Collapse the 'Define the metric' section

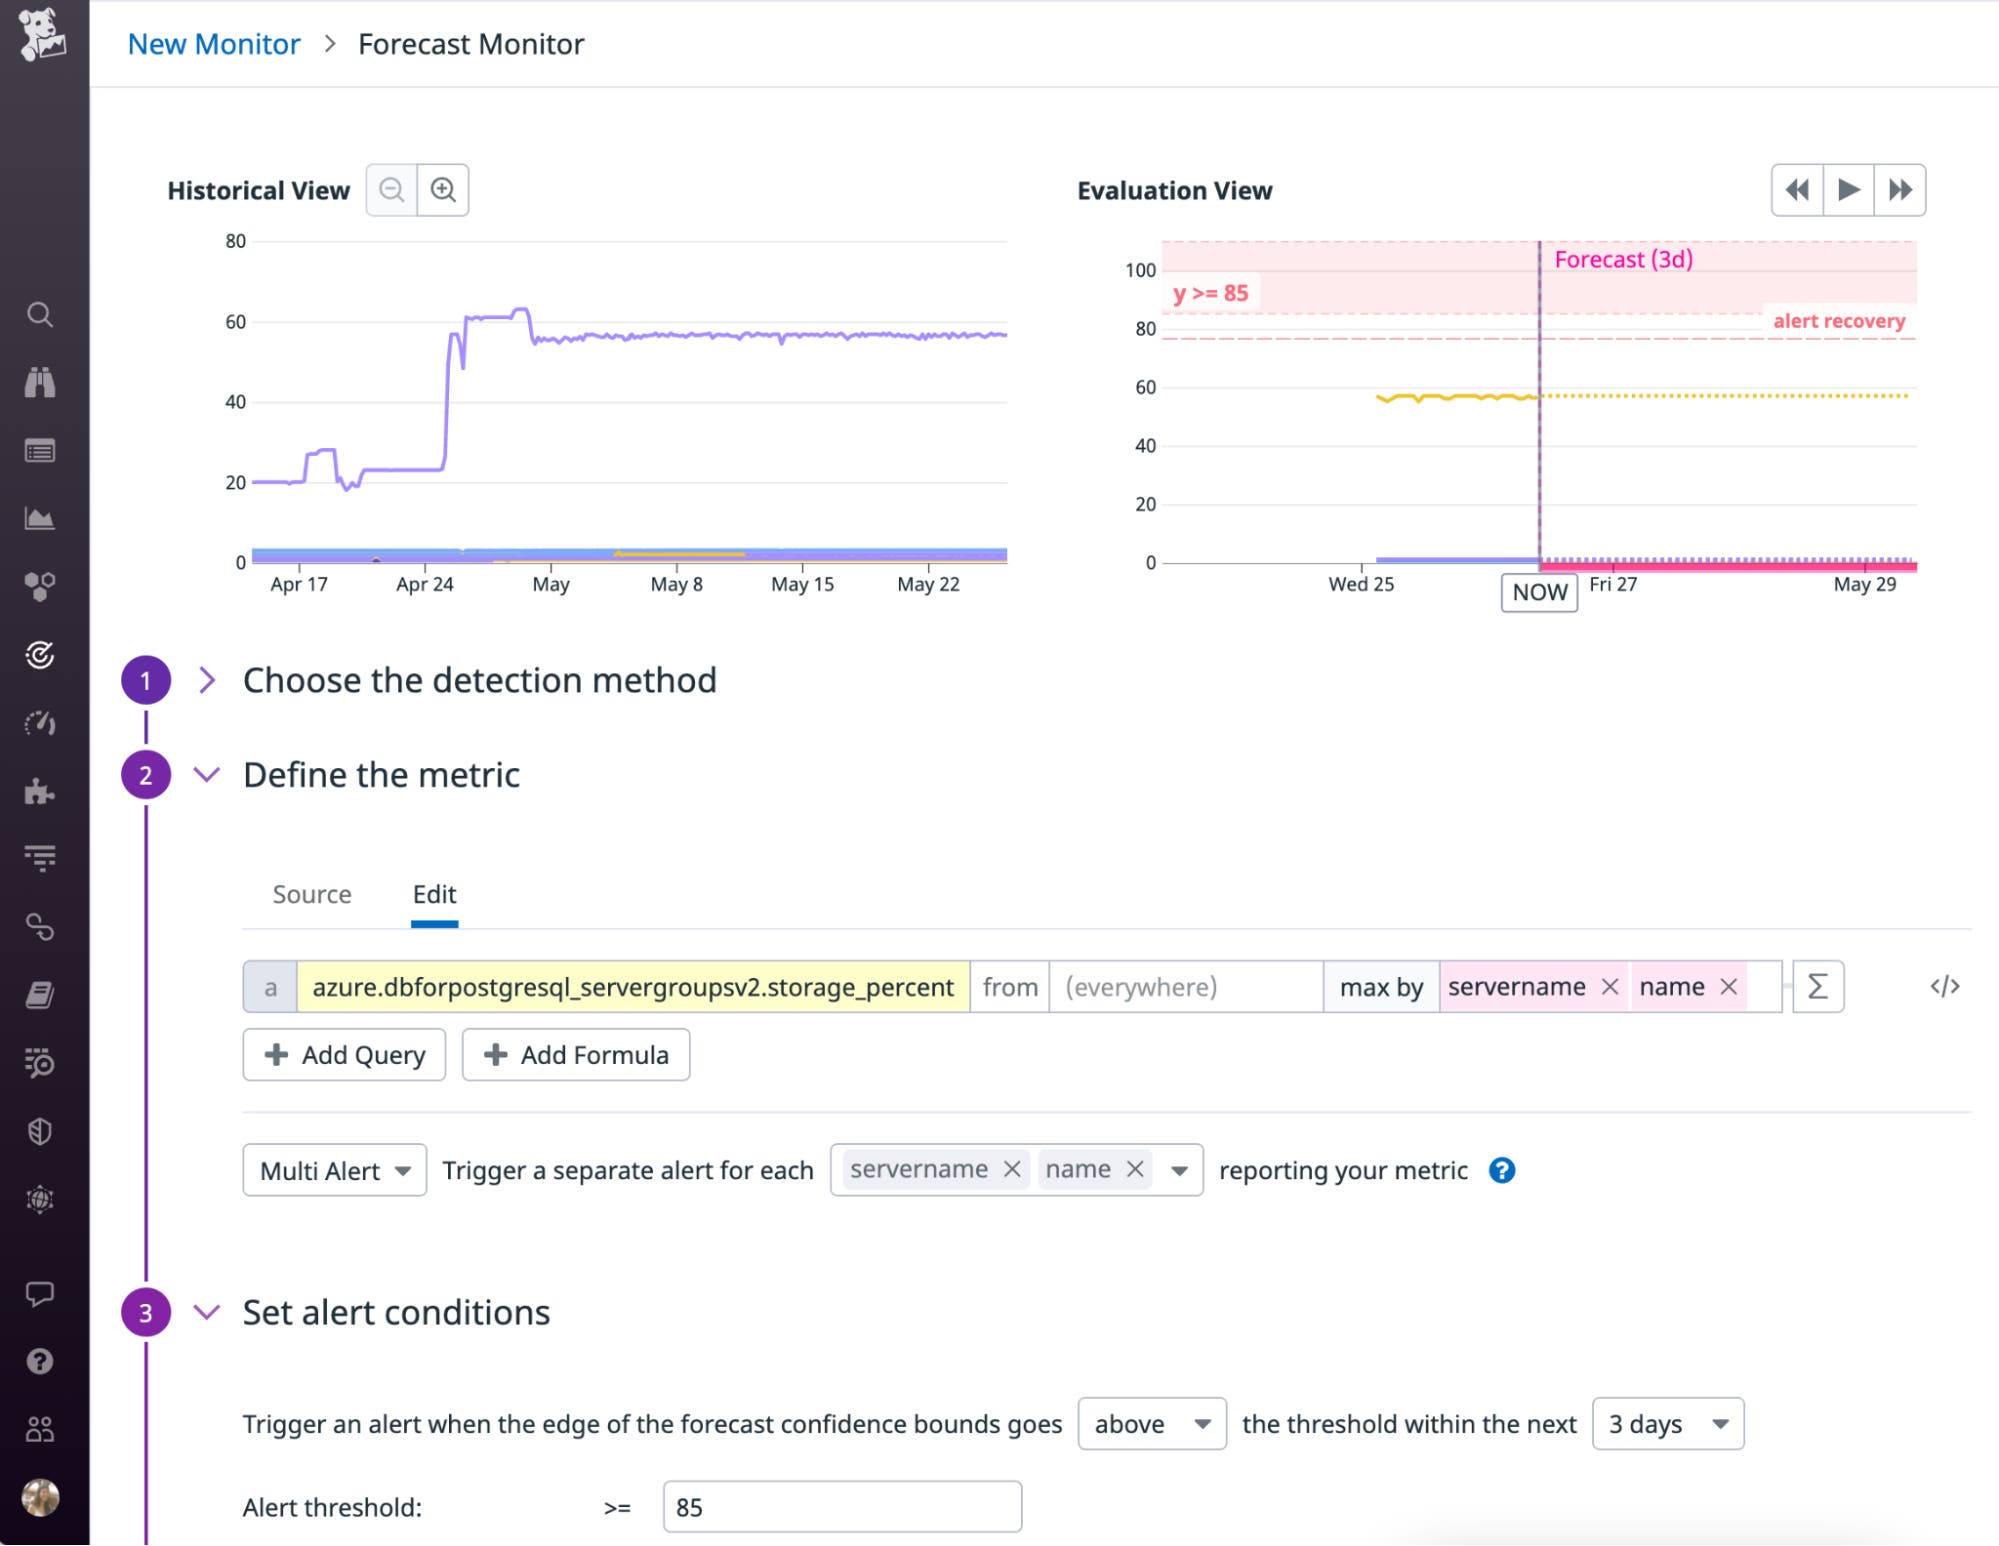pos(208,774)
